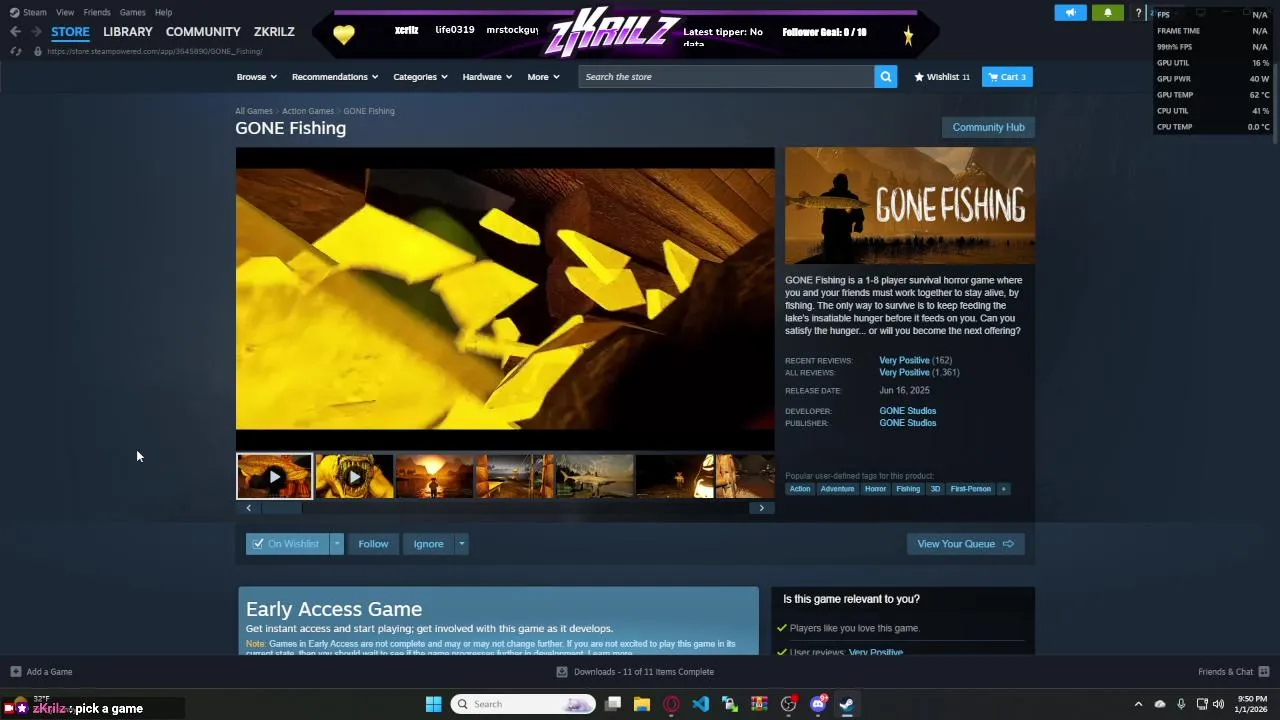The width and height of the screenshot is (1280, 720).
Task: Open Discord from the taskbar
Action: point(818,704)
